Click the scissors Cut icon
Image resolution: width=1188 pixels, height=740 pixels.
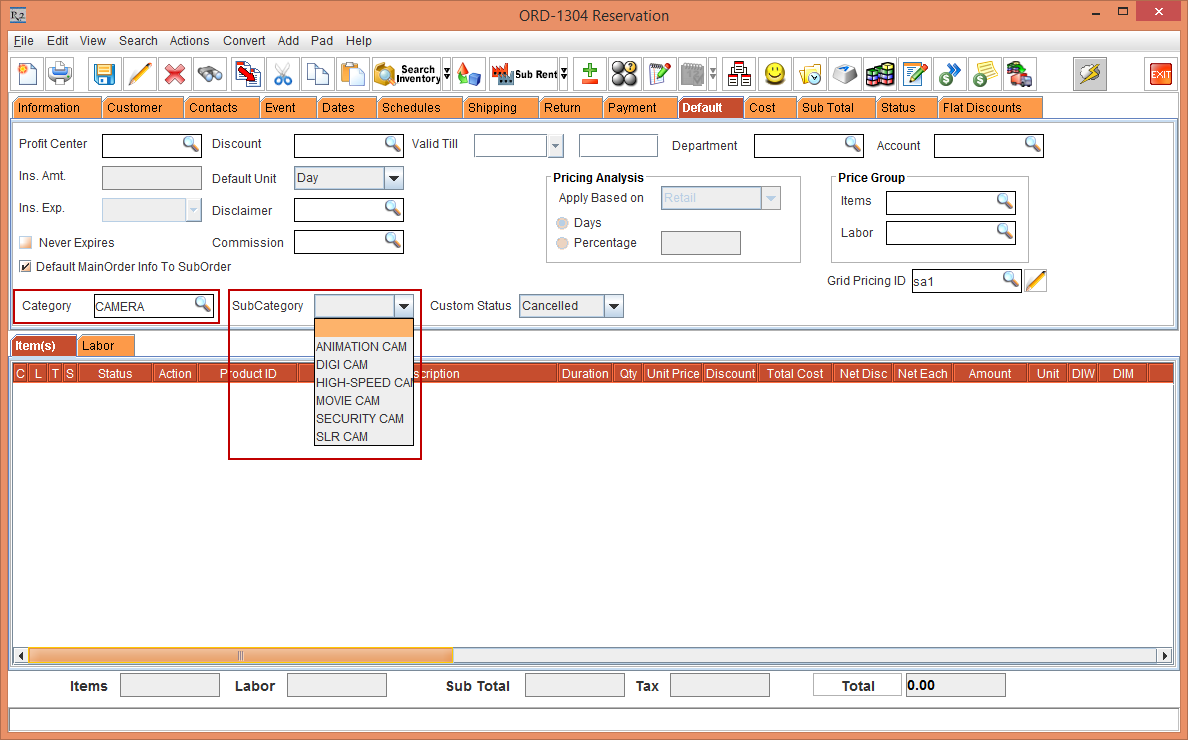[x=283, y=74]
